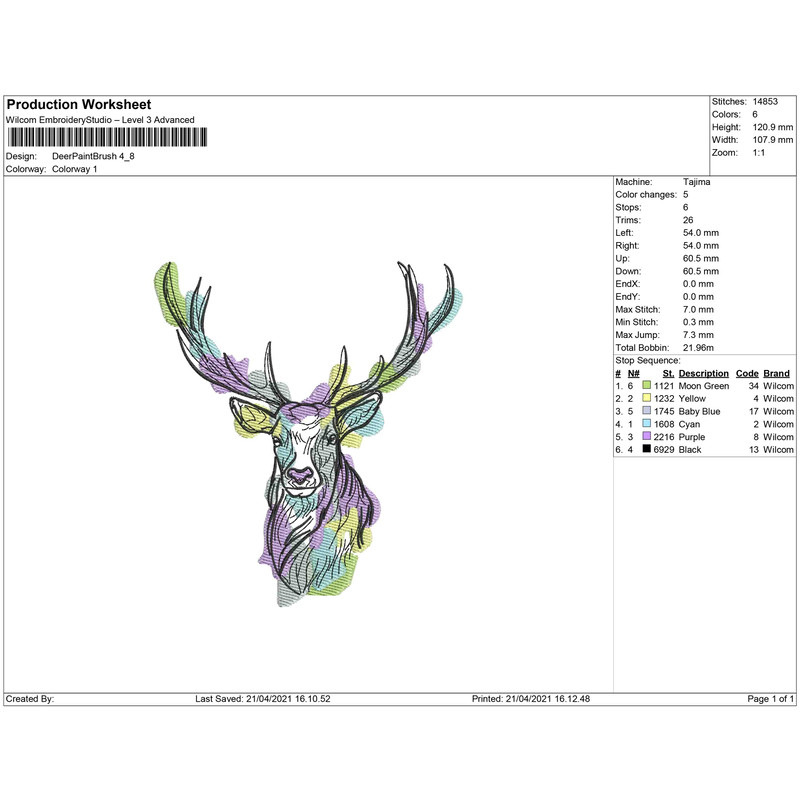
Task: Click the Printed date 21/04/2021
Action: [x=533, y=700]
